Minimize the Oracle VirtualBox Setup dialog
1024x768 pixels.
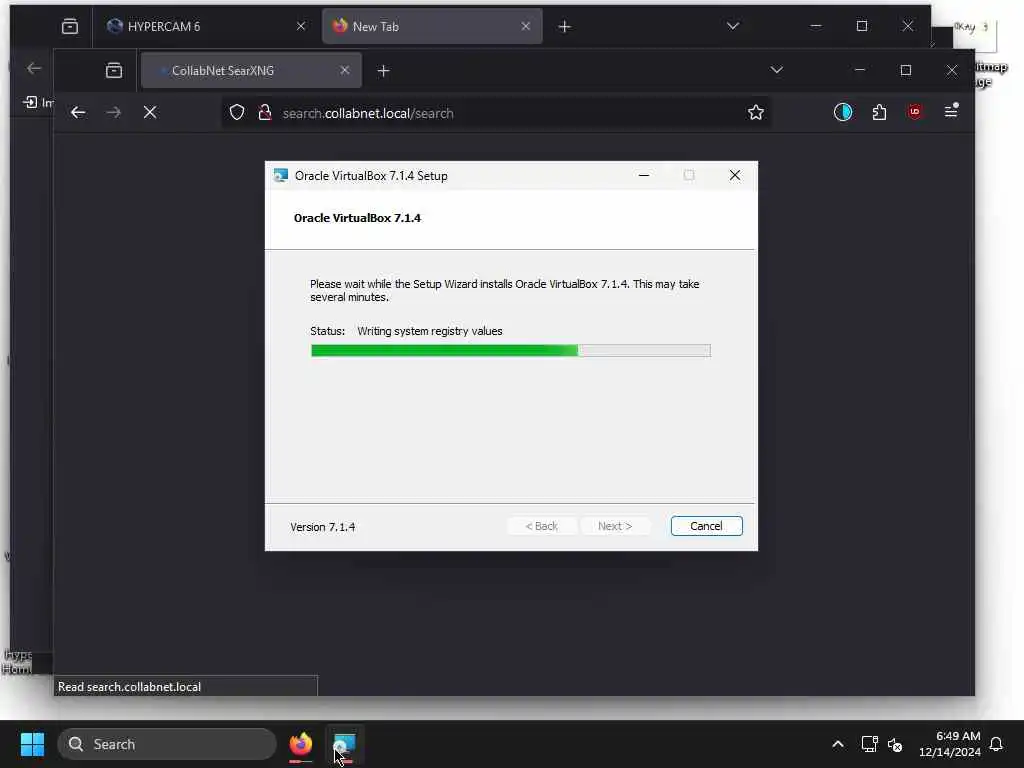[x=643, y=175]
